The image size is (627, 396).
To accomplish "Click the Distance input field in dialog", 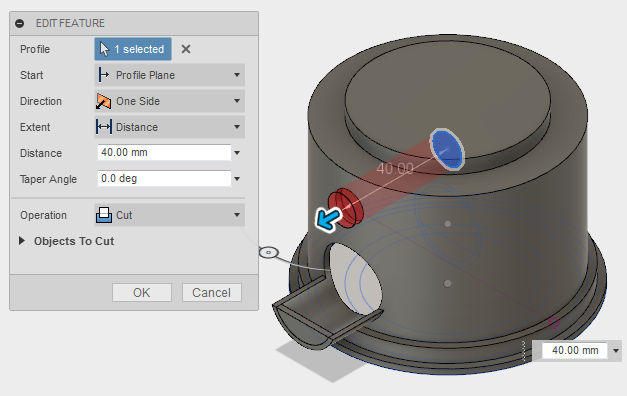I will [164, 152].
